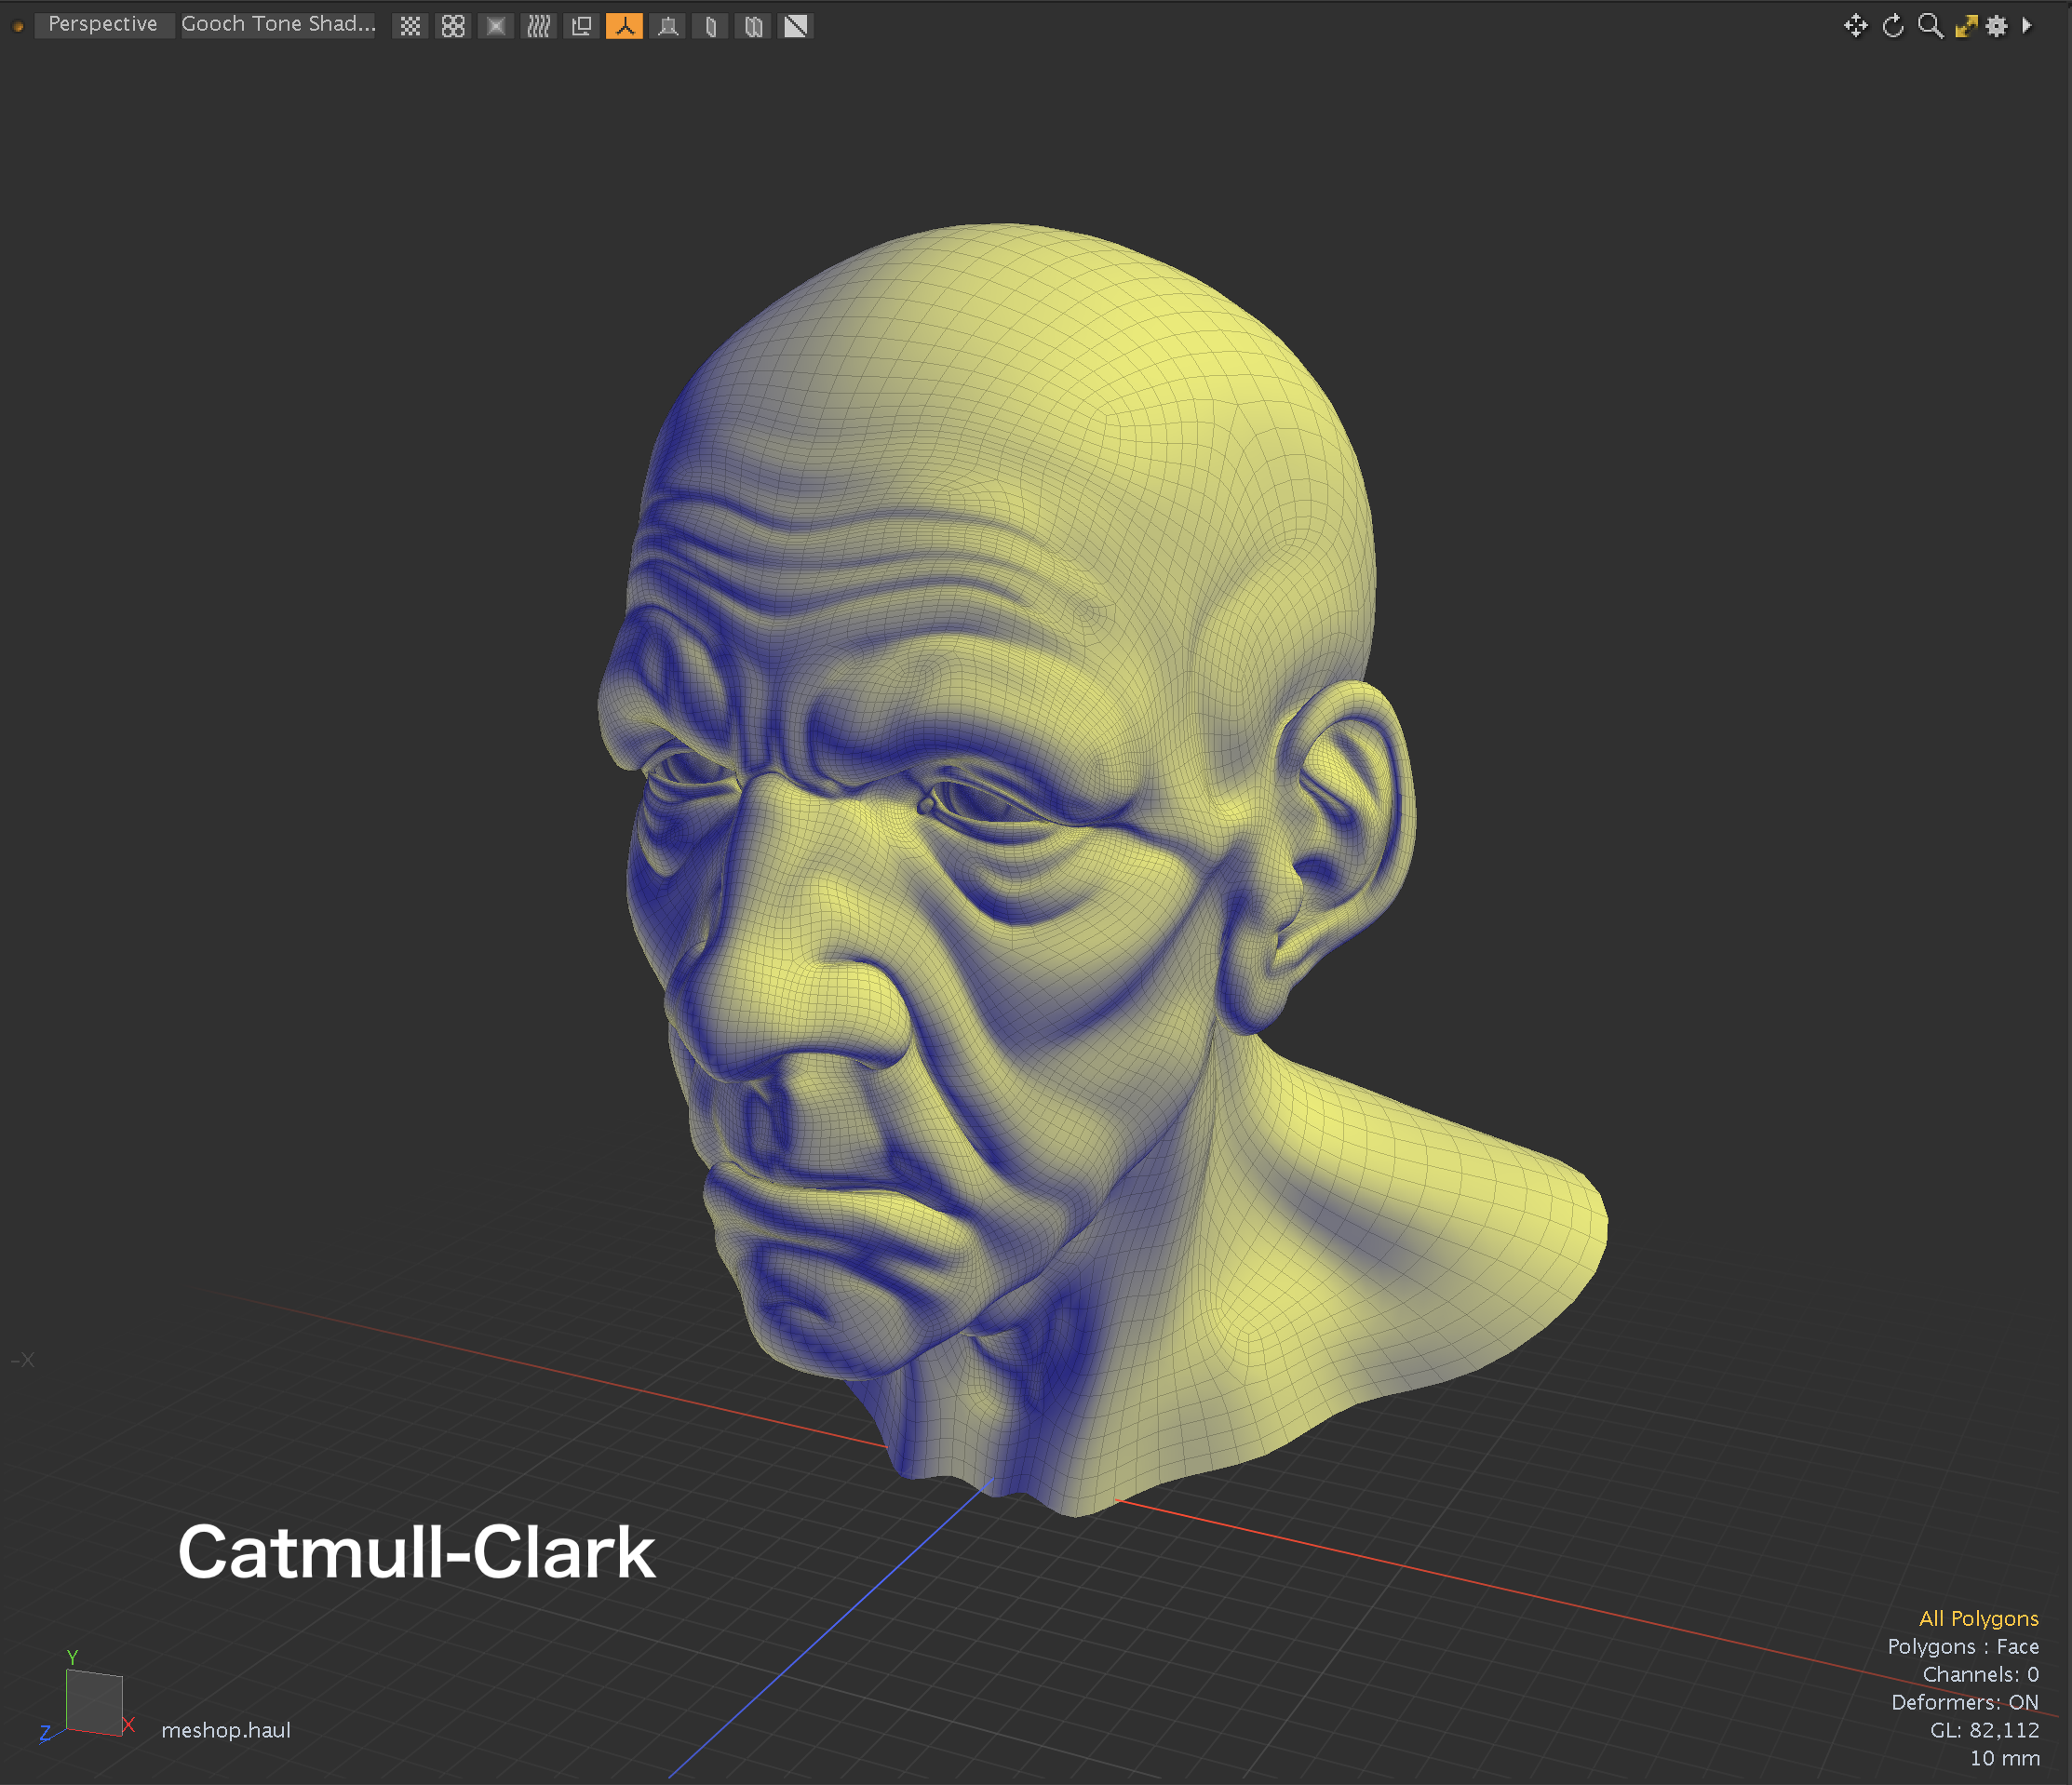Toggle the wavy vertical lines icon
2072x1785 pixels.
pos(539,26)
